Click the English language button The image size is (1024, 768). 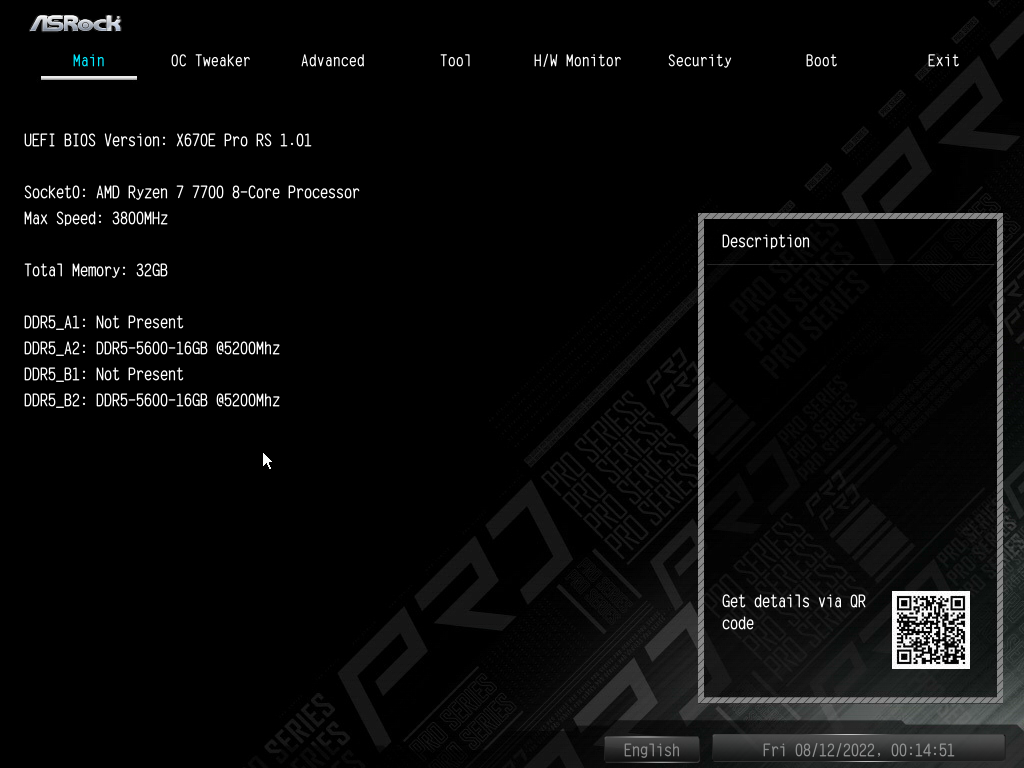(x=651, y=750)
